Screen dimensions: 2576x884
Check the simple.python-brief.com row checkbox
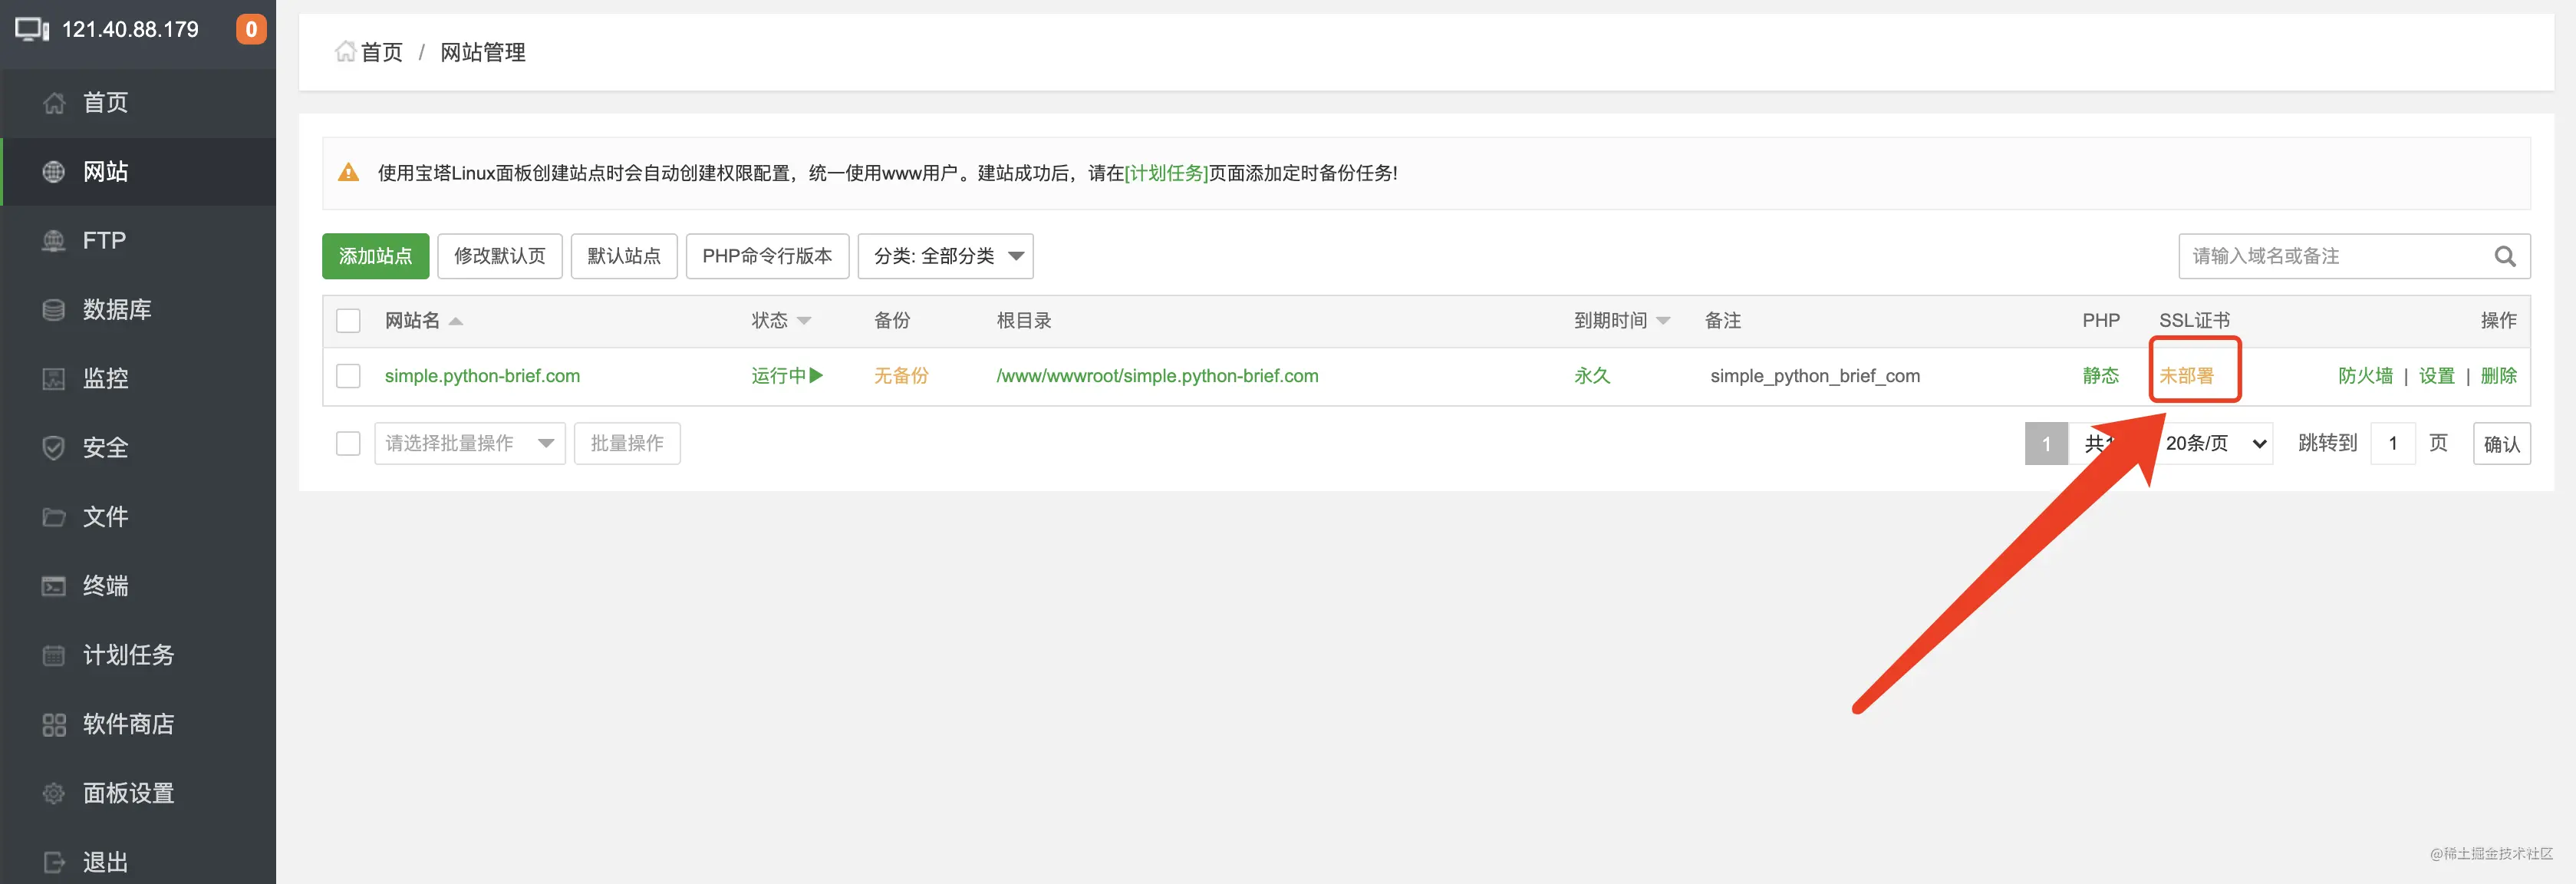click(348, 376)
